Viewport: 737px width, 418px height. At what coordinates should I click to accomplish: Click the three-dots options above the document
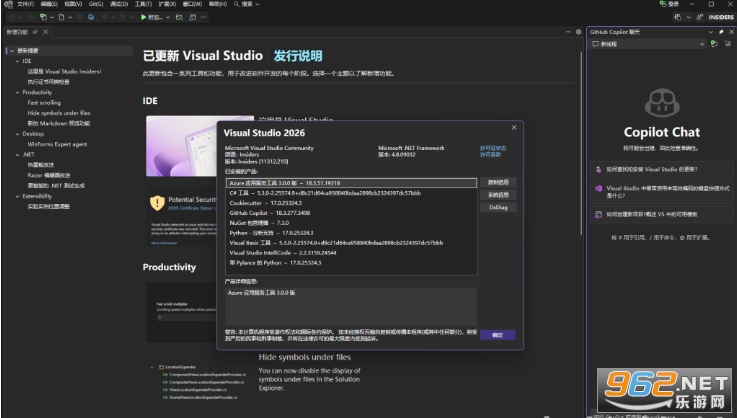coord(568,32)
